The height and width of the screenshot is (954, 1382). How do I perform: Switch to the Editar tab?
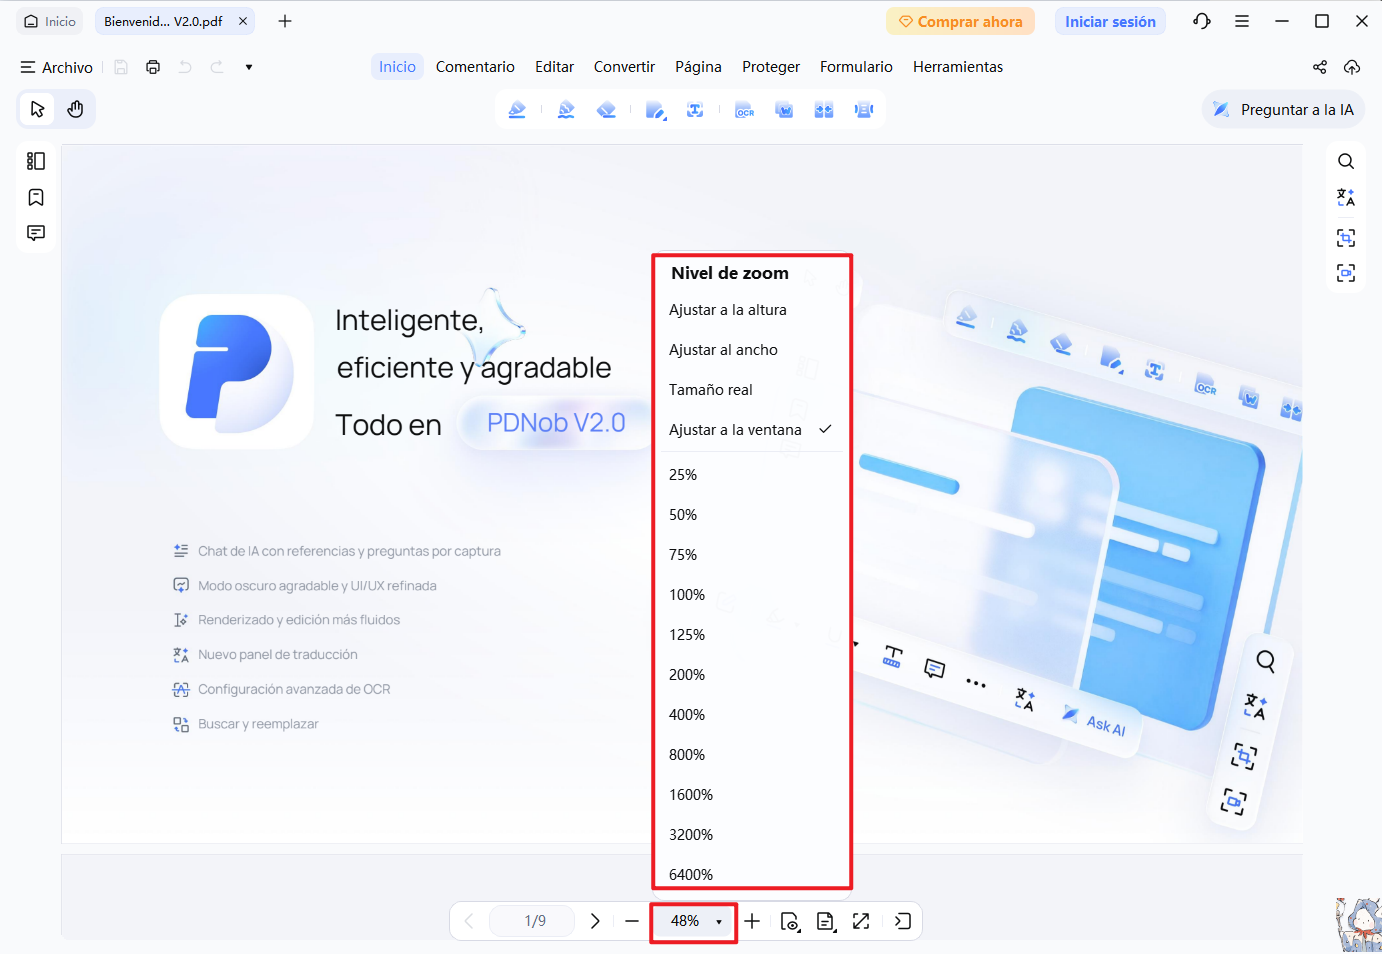click(x=554, y=67)
